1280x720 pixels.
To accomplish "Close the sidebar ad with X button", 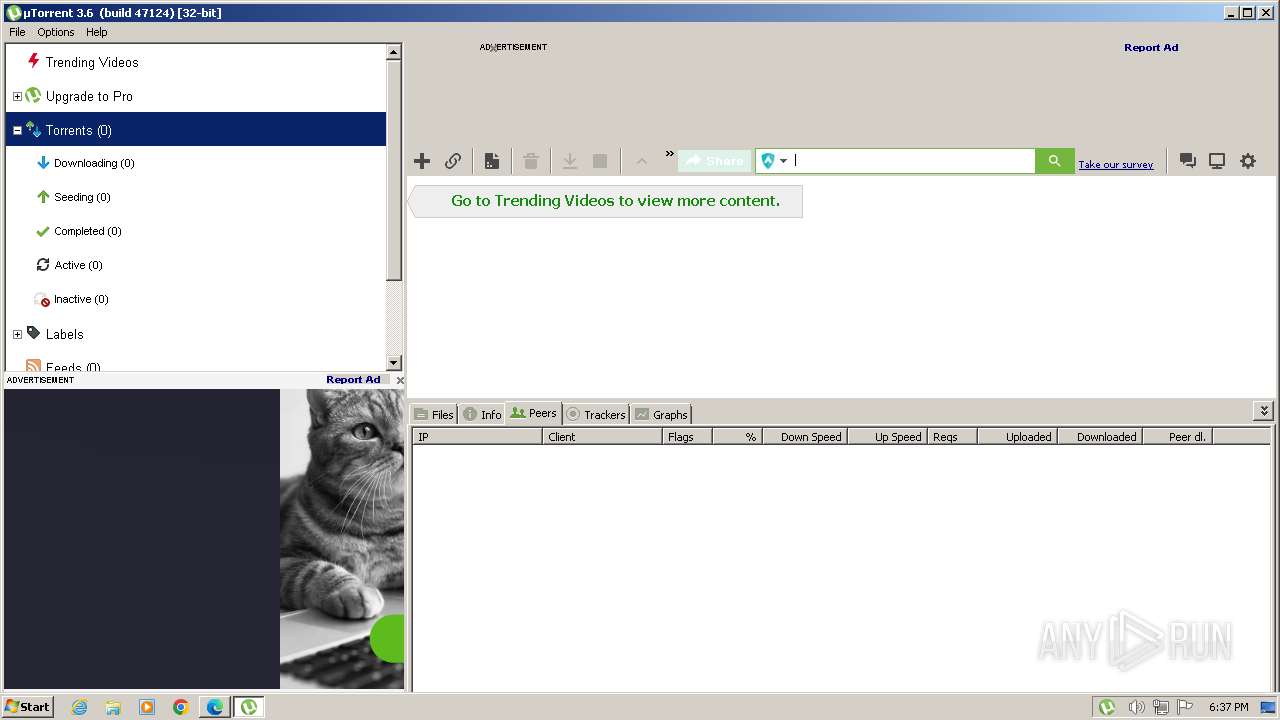I will tap(400, 380).
